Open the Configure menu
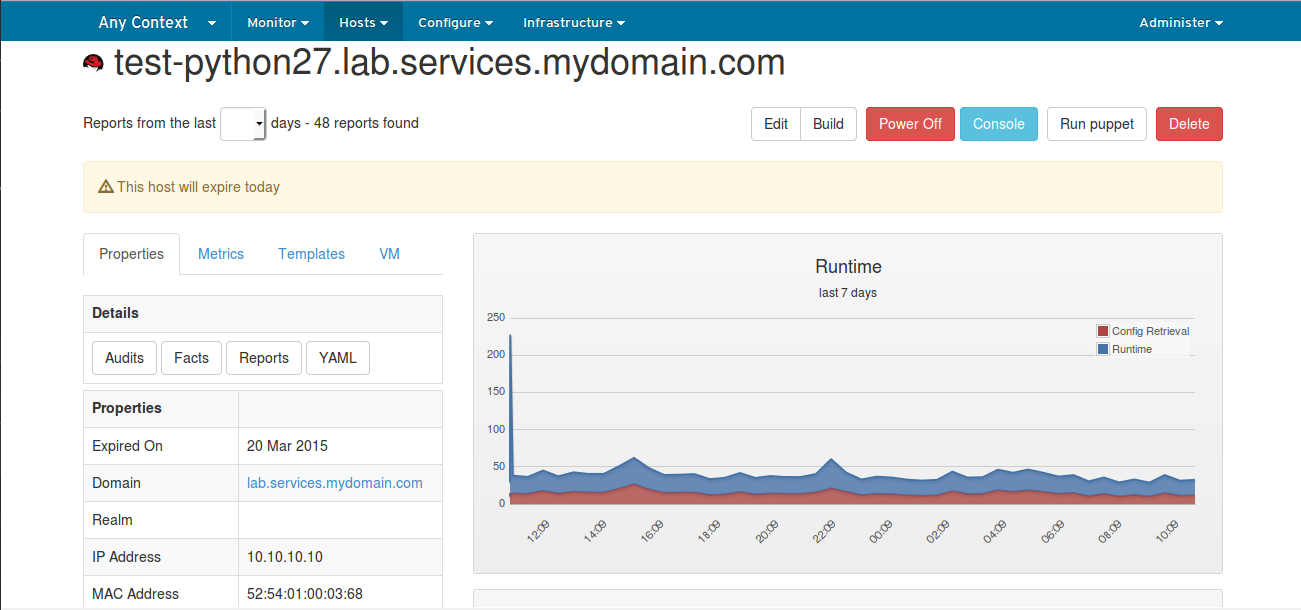Image resolution: width=1301 pixels, height=610 pixels. (x=455, y=22)
